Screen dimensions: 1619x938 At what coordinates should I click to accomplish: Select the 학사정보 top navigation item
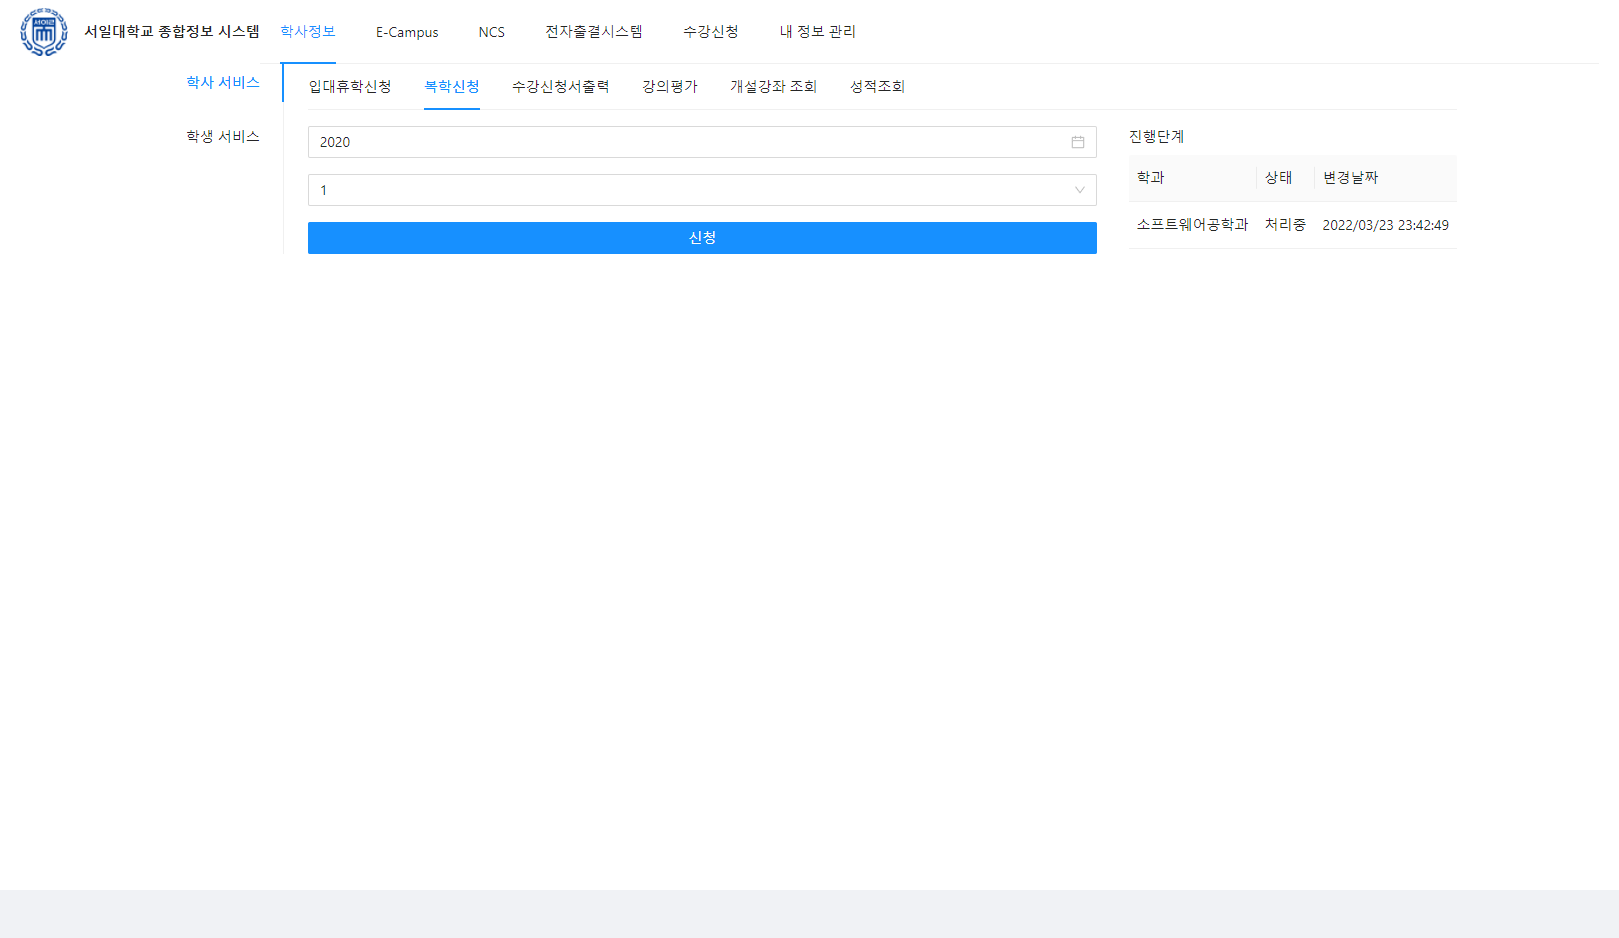[x=307, y=31]
